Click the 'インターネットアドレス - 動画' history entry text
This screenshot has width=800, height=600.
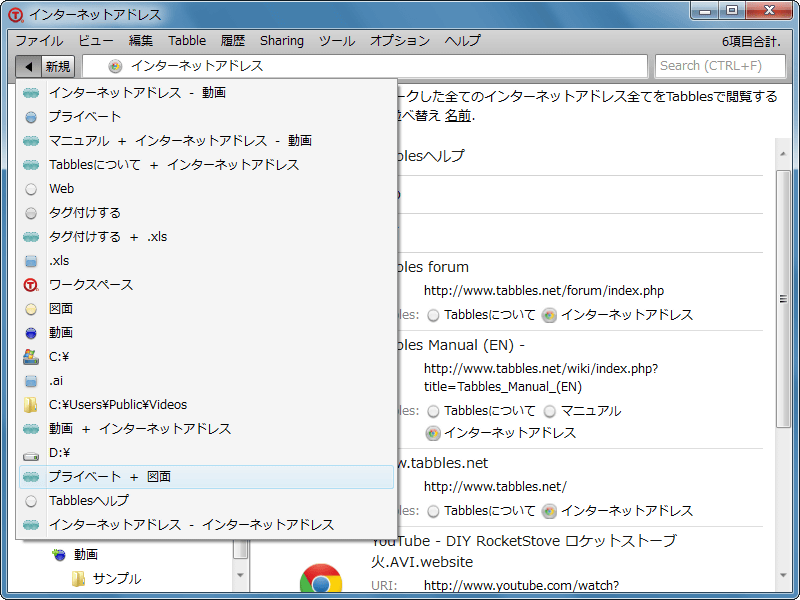click(137, 93)
